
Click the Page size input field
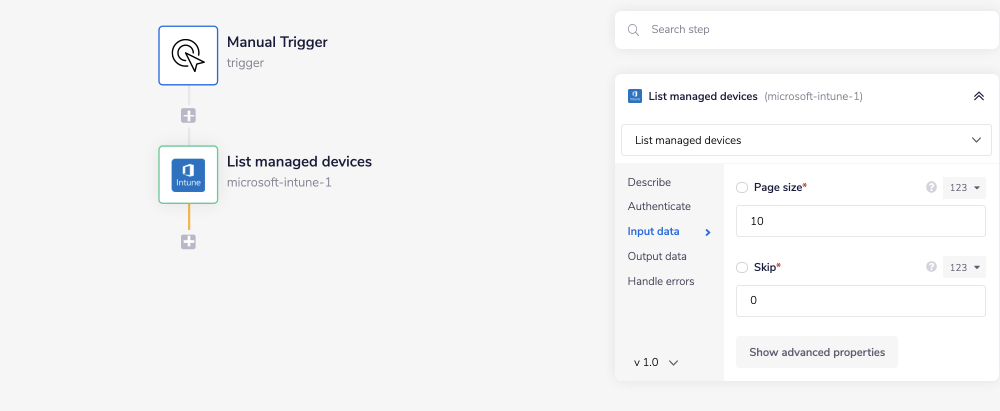pyautogui.click(x=860, y=221)
